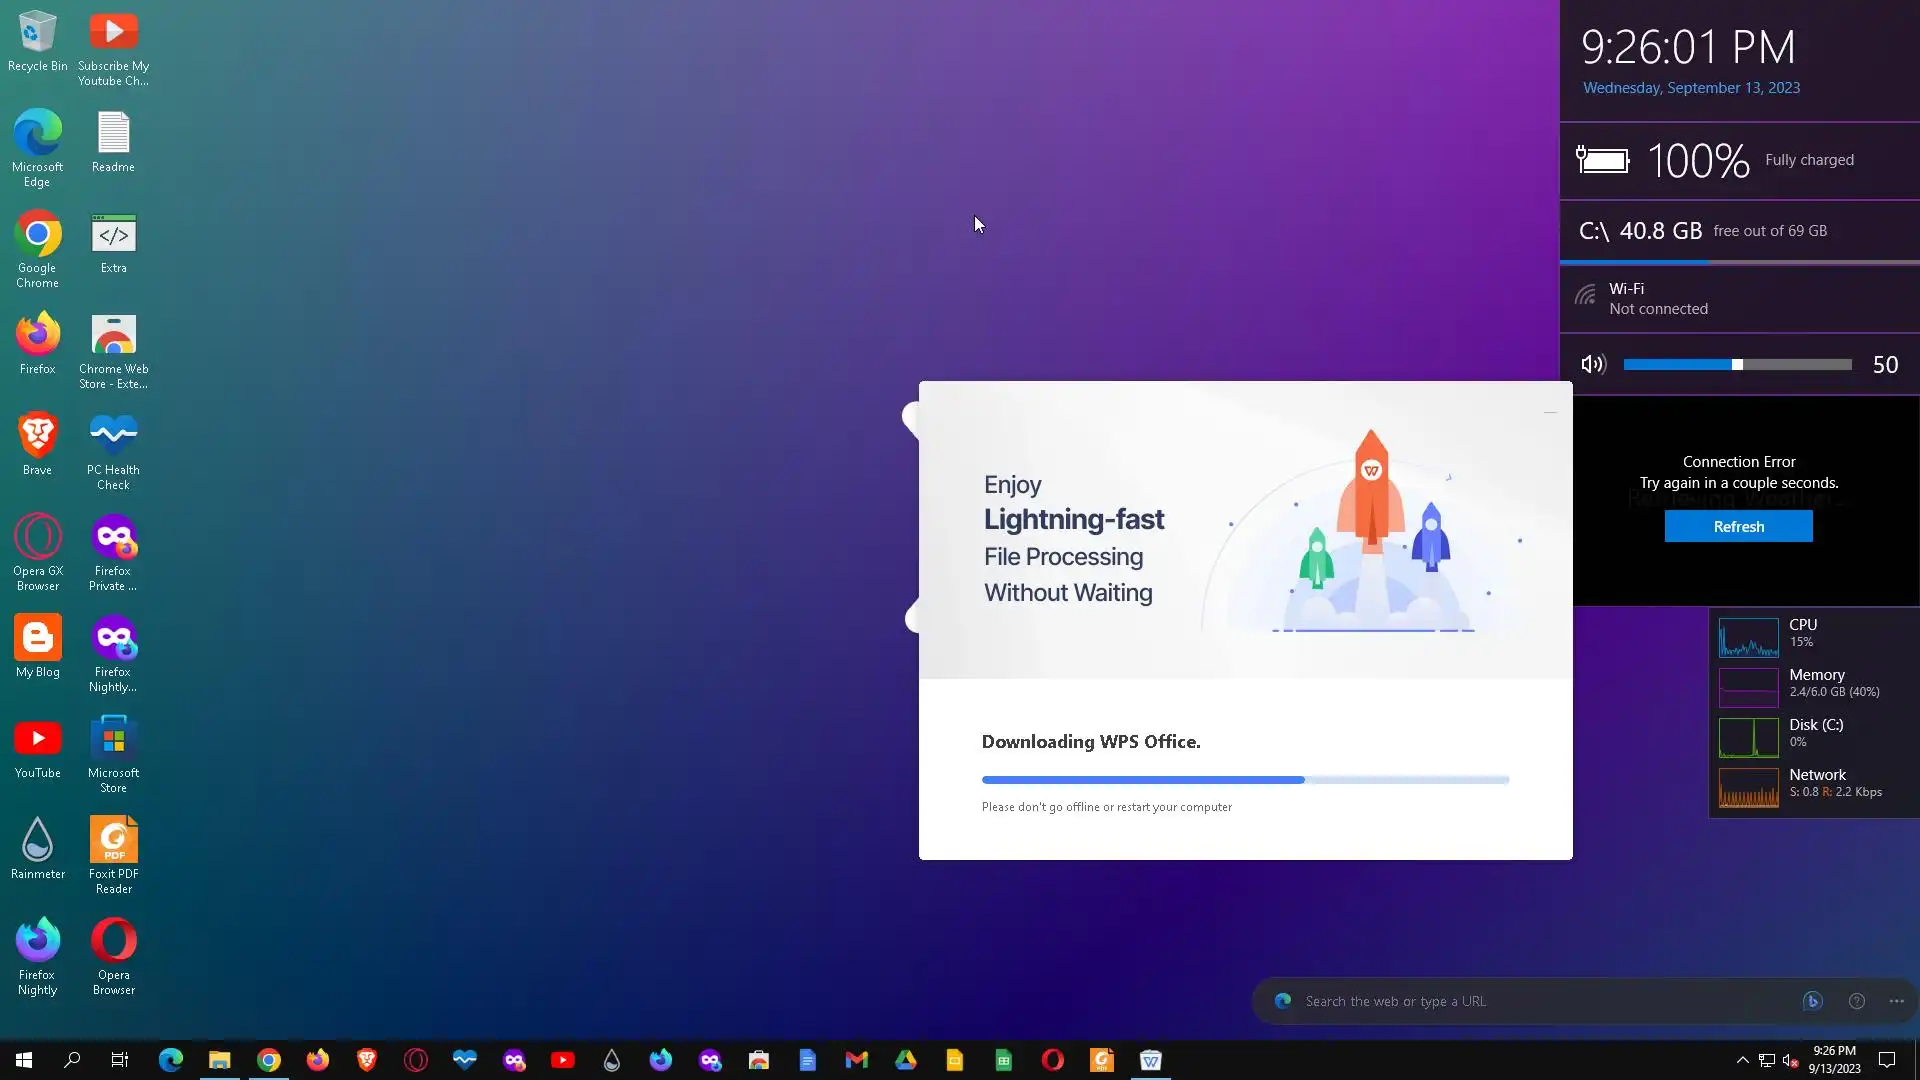This screenshot has width=1920, height=1080.
Task: Click the WPS Office taskbar icon
Action: pos(1150,1060)
